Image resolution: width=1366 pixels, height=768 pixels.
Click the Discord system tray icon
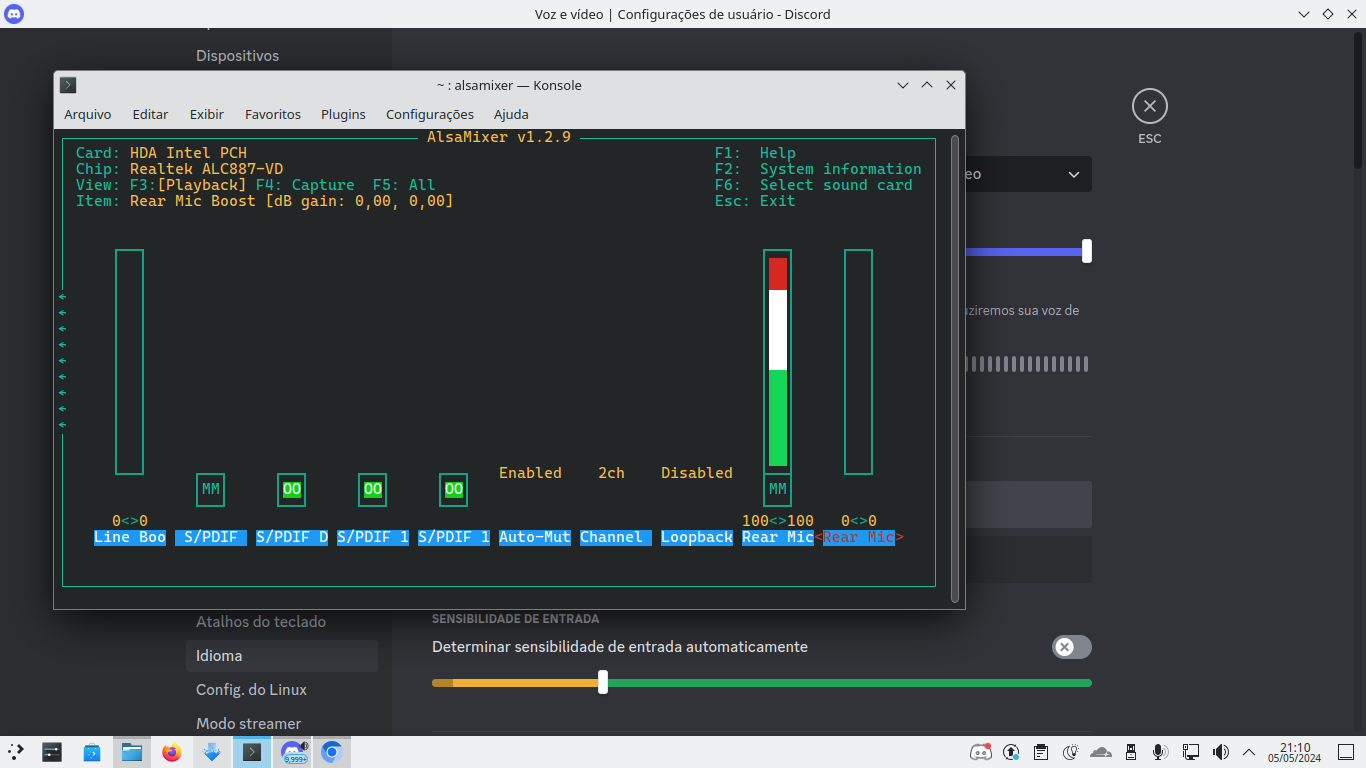(980, 752)
